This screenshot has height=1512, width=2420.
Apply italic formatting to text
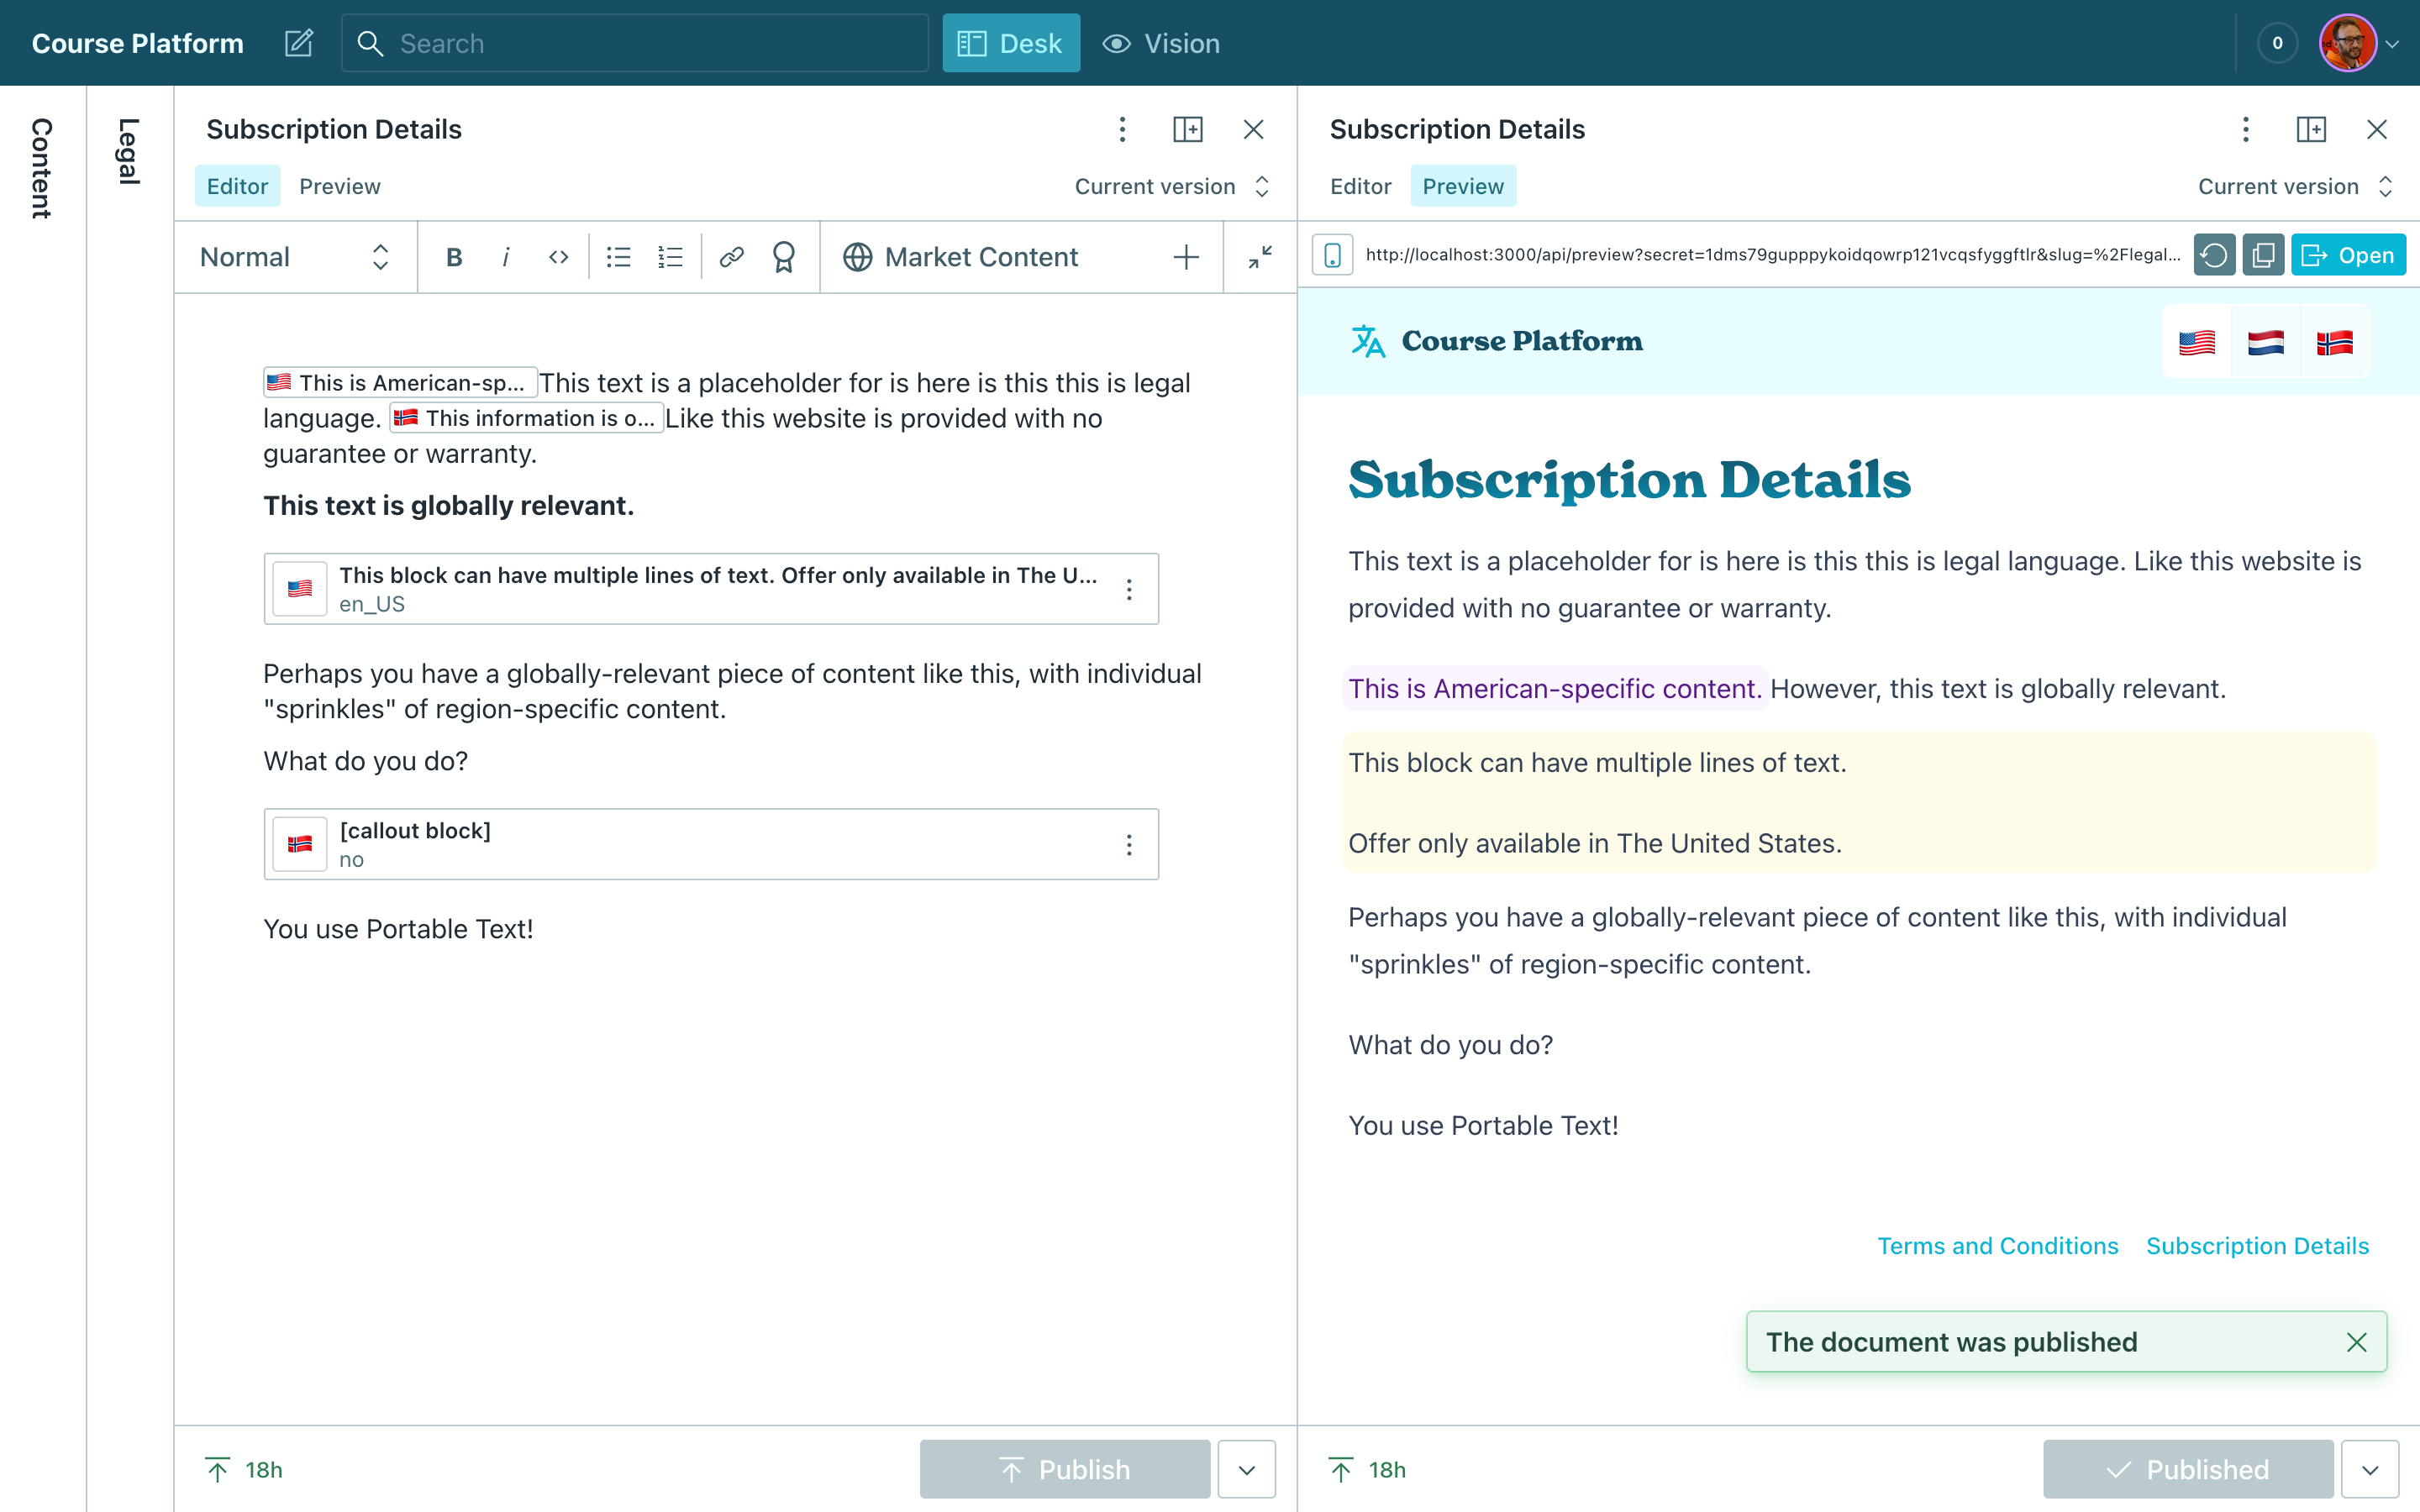(506, 257)
